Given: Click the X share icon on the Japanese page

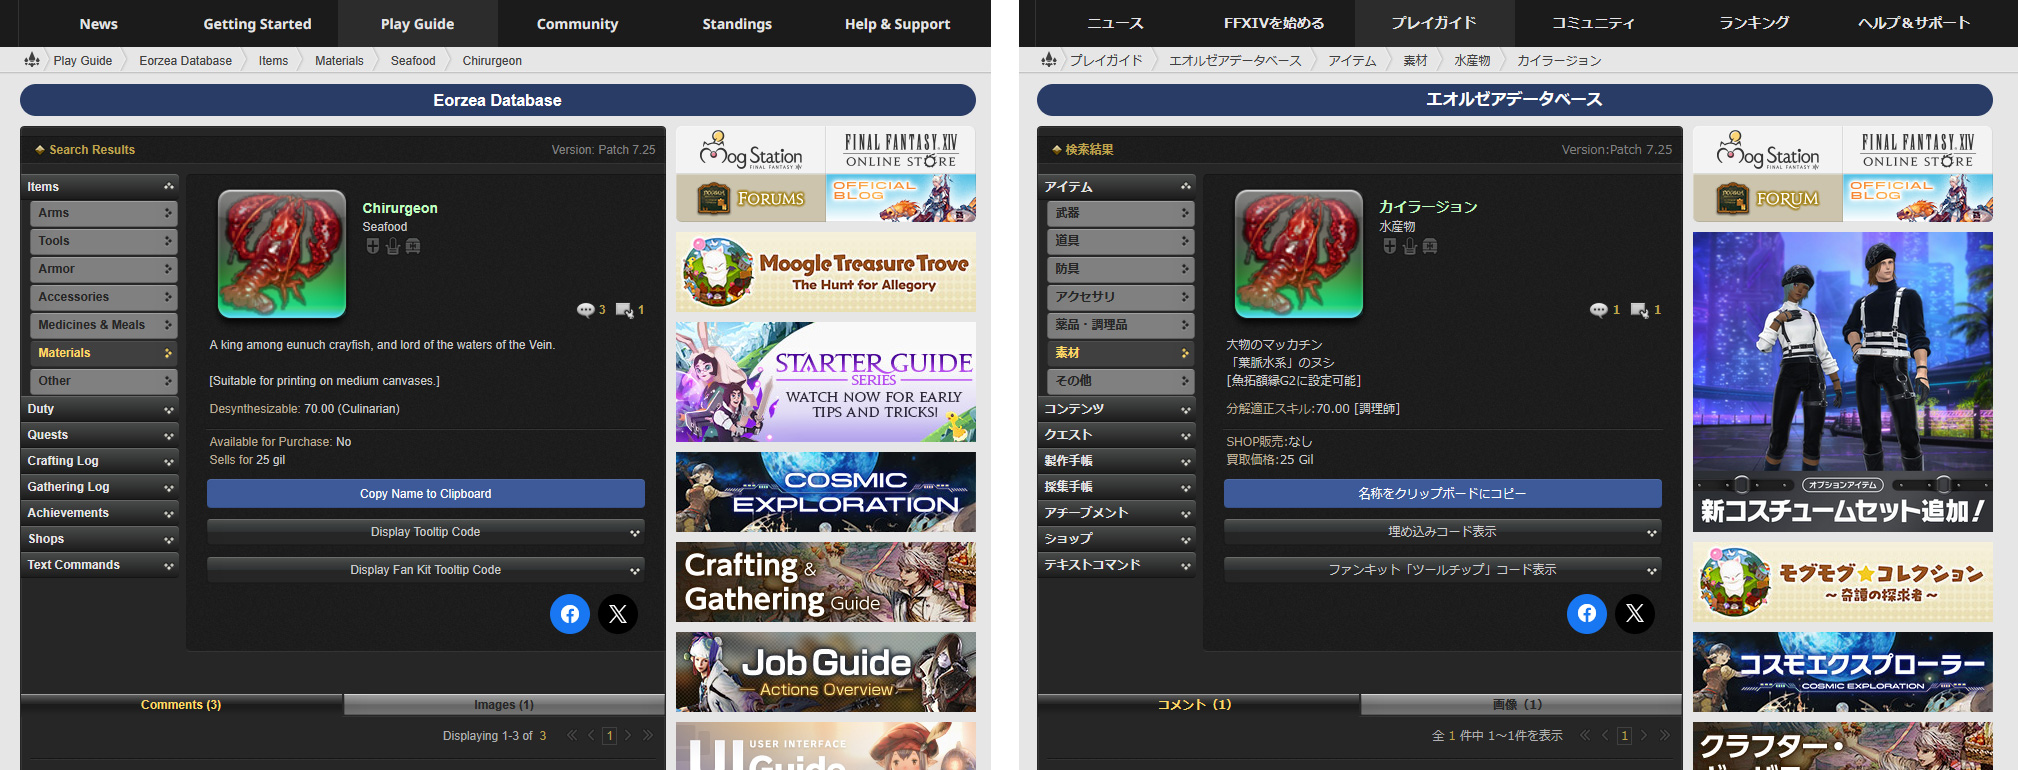Looking at the screenshot, I should pos(1635,614).
